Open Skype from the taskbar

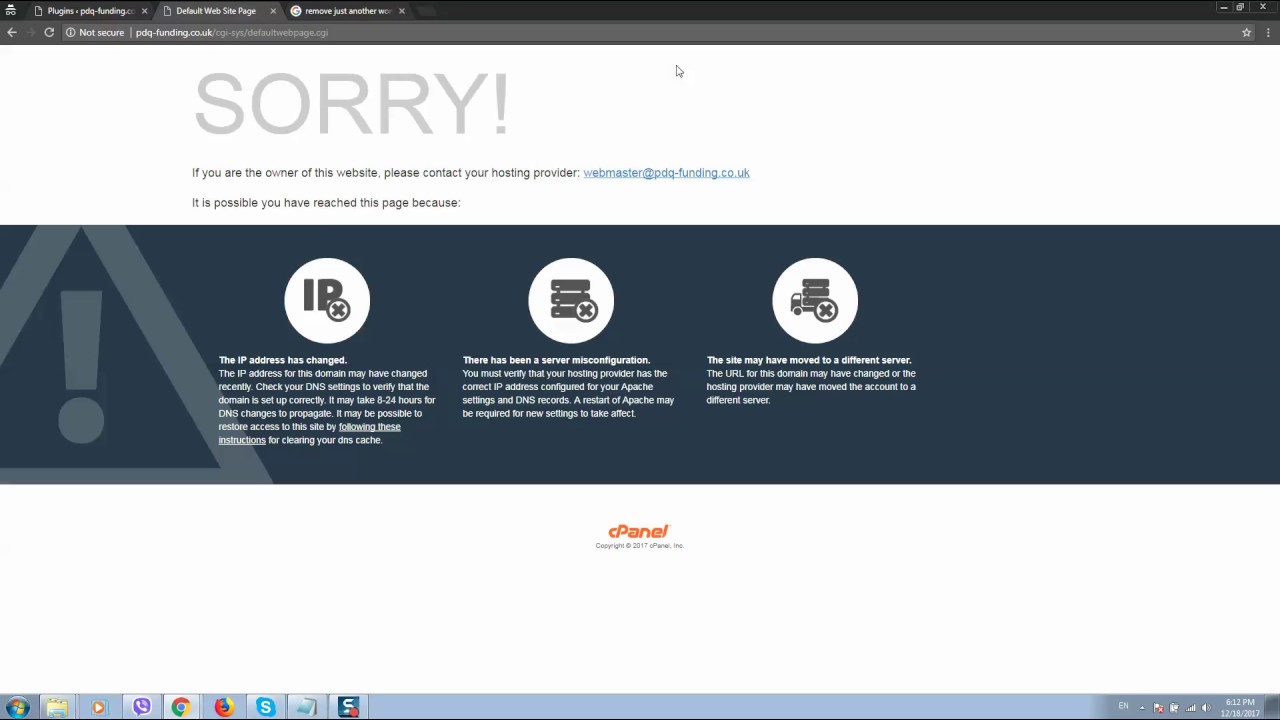265,707
